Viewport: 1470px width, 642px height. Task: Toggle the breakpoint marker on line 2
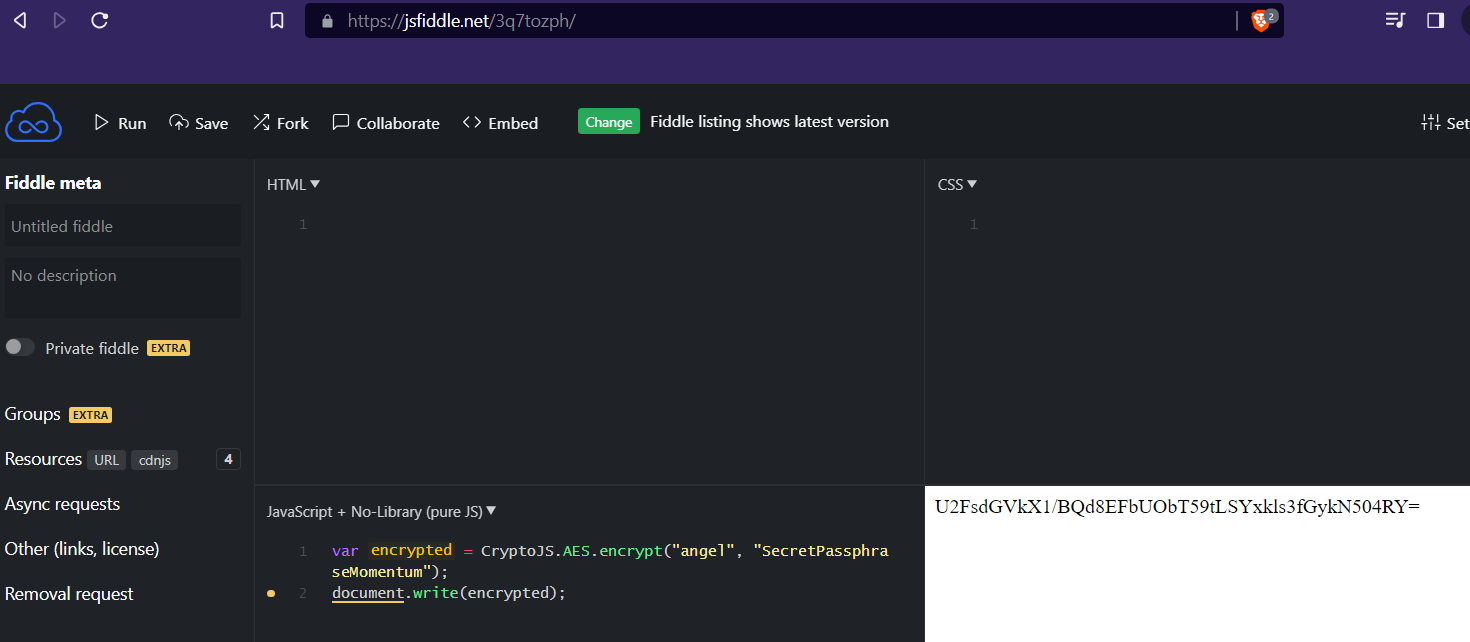270,593
